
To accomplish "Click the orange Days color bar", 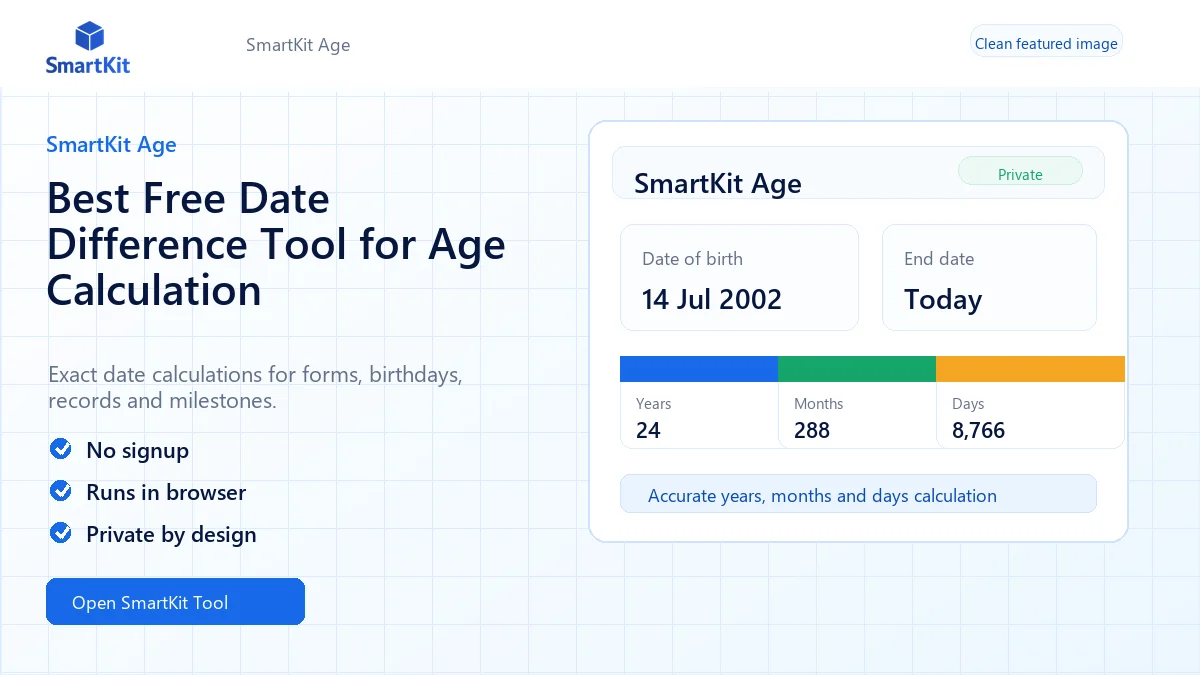I will [1030, 369].
